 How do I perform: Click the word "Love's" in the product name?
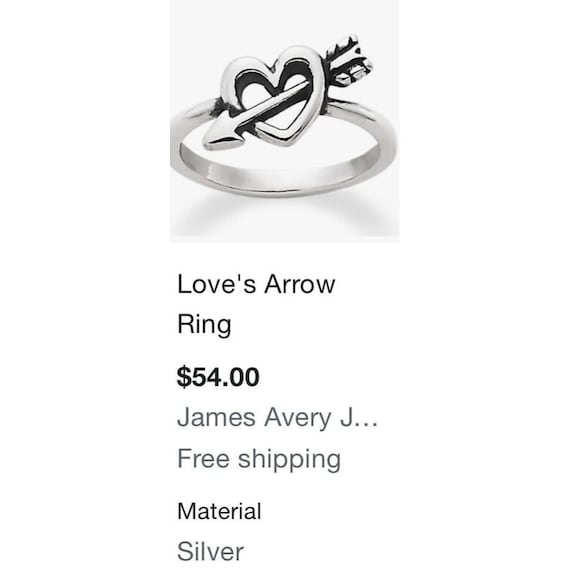[217, 284]
